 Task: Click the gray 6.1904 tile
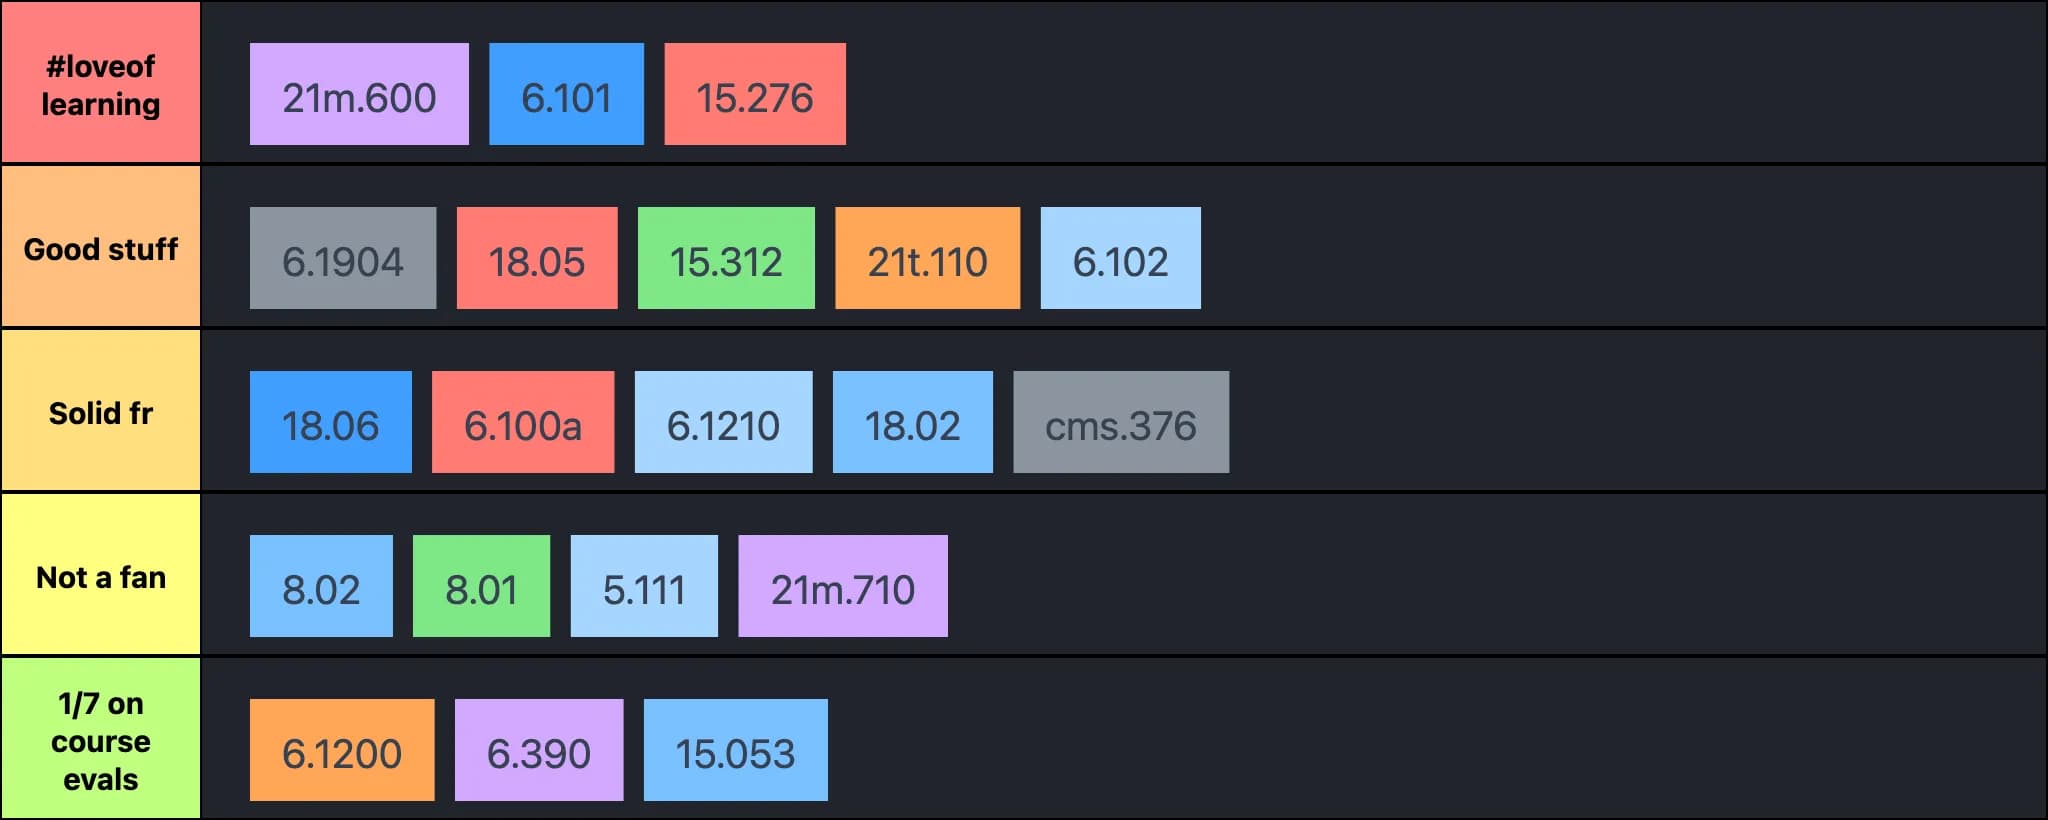point(343,258)
